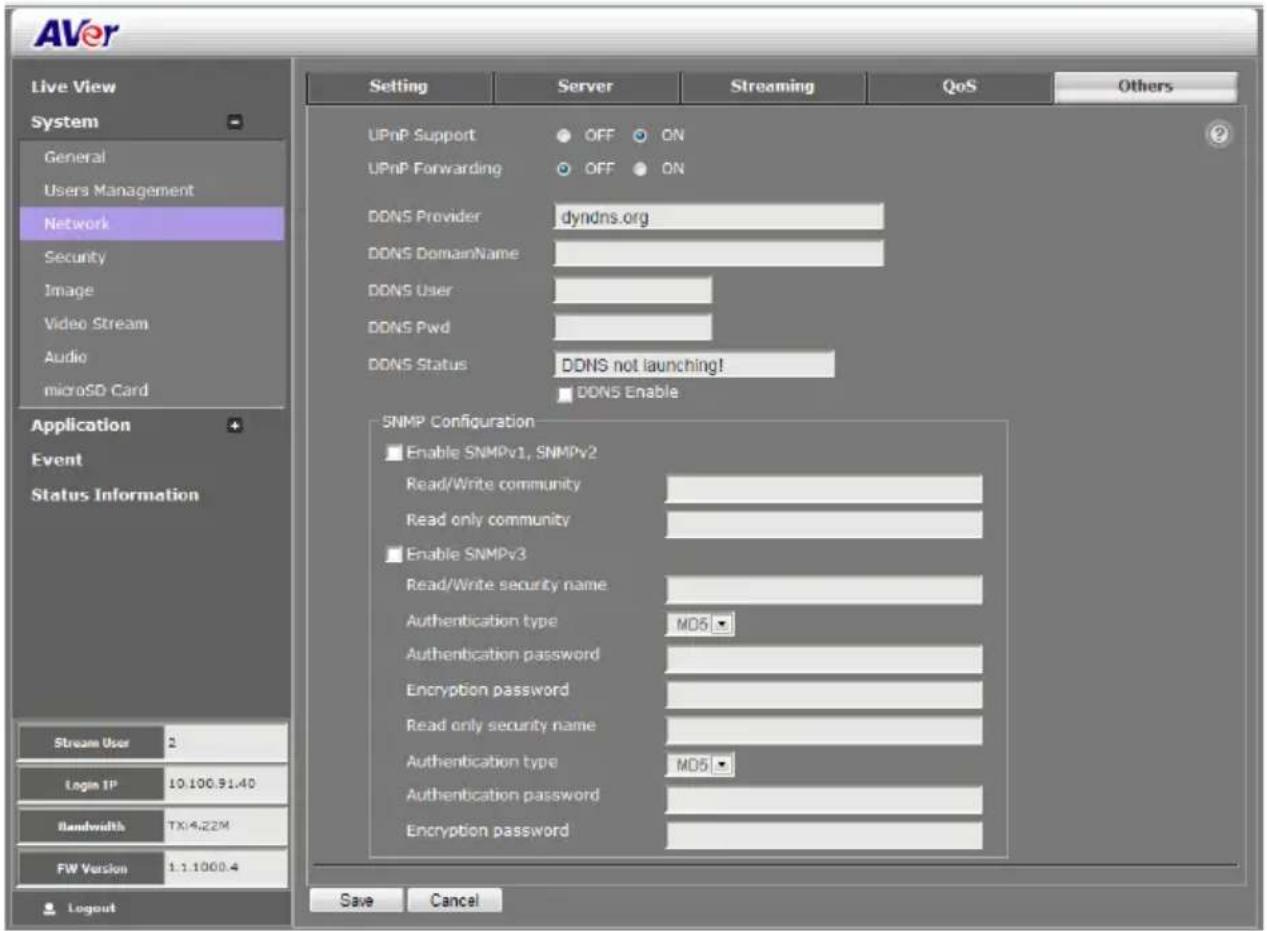Focus the DDNS Pwd field
The image size is (1267, 931).
click(633, 327)
